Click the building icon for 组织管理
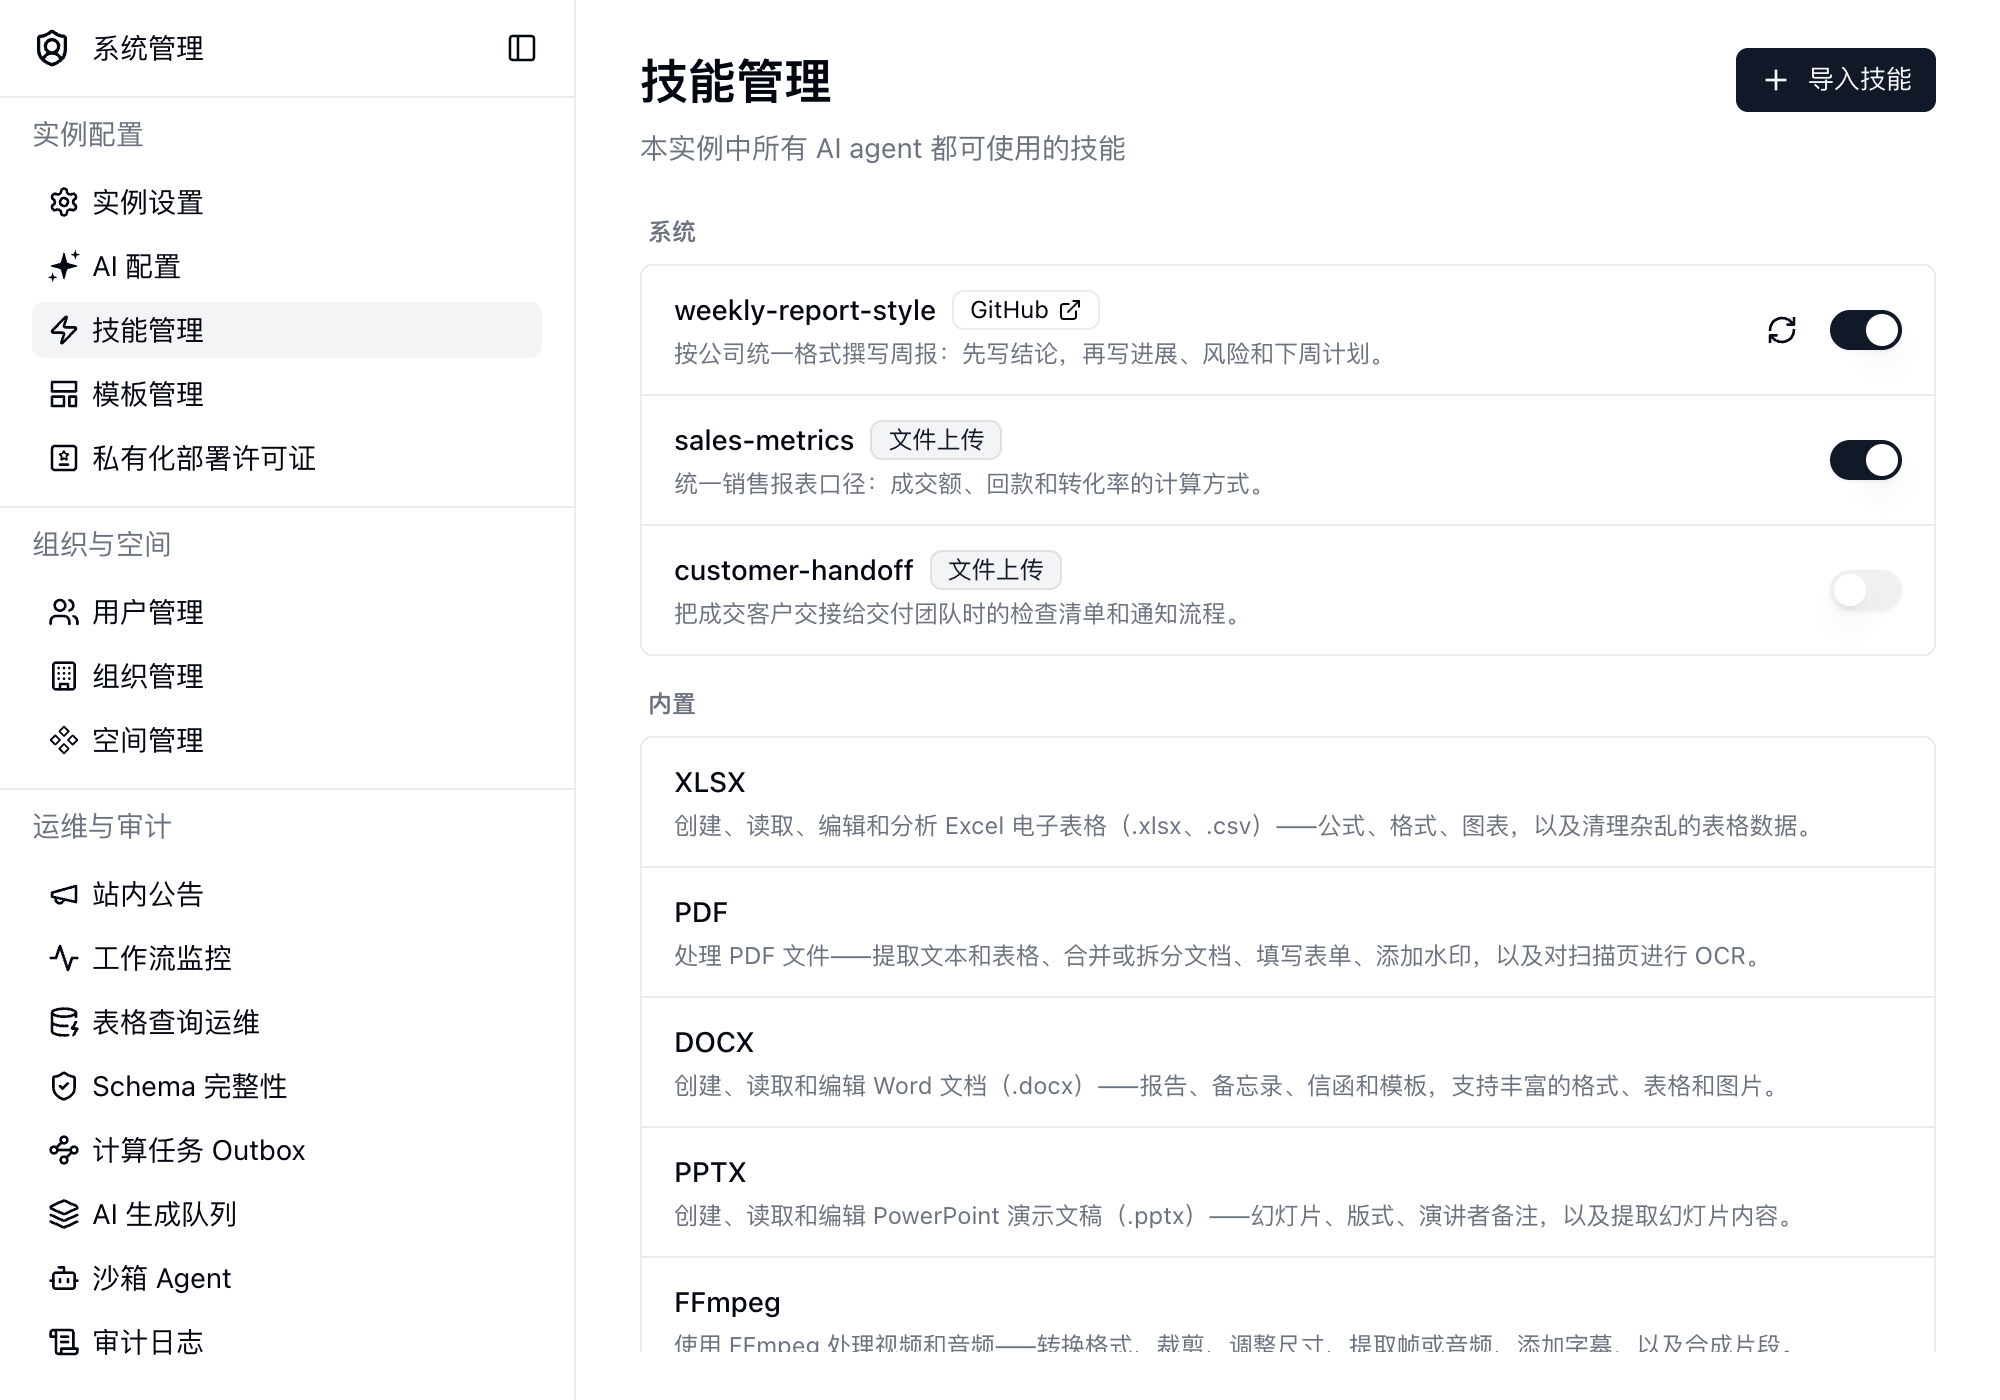Viewport: 2000px width, 1400px height. click(x=64, y=676)
